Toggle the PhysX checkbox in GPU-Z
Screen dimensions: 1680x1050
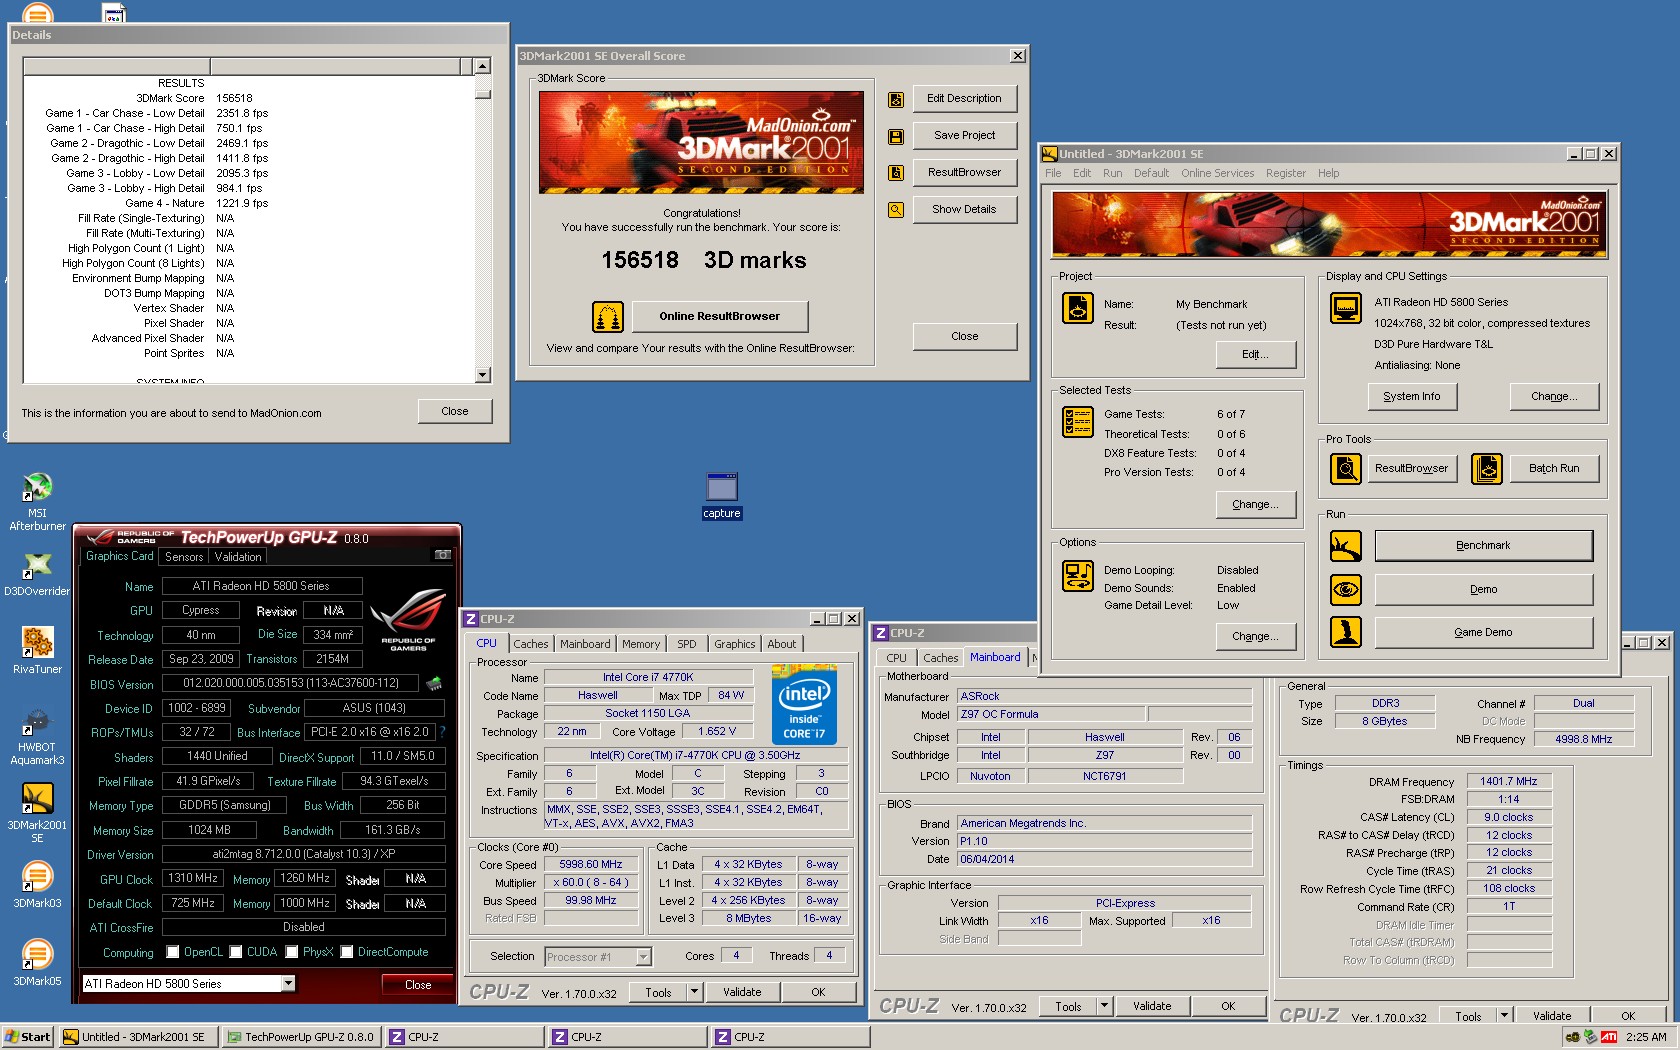click(x=292, y=952)
